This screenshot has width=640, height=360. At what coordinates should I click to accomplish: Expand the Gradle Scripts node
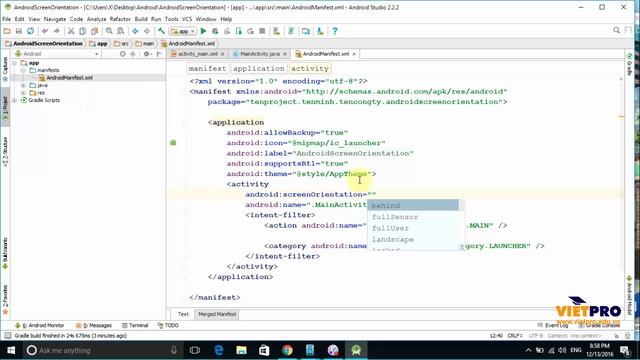click(15, 100)
